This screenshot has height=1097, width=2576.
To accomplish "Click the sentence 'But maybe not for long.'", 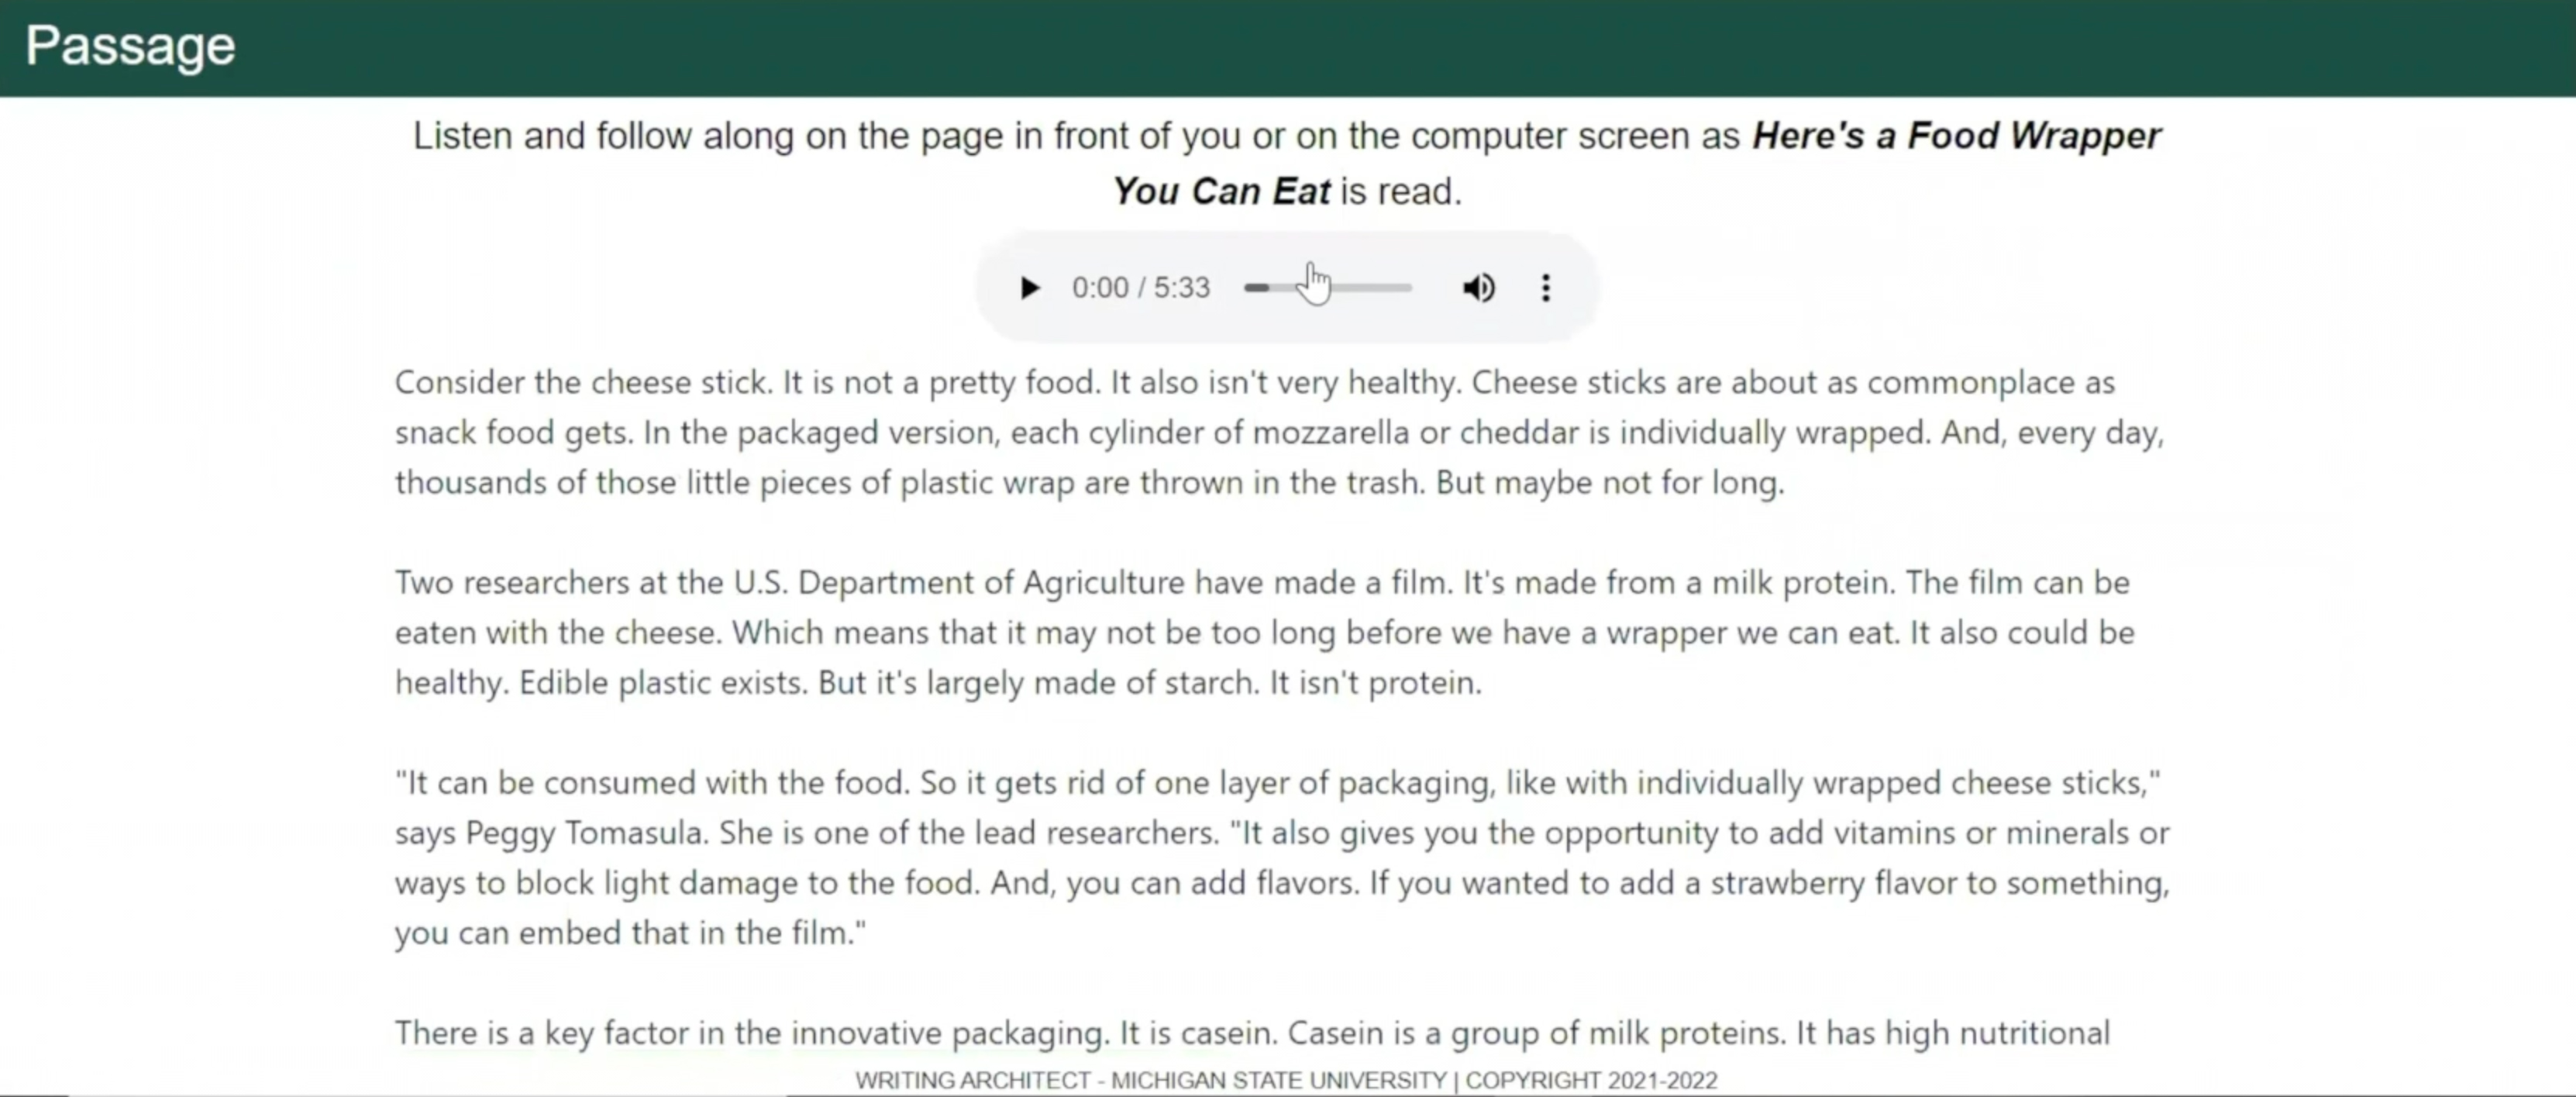I will click(1610, 482).
